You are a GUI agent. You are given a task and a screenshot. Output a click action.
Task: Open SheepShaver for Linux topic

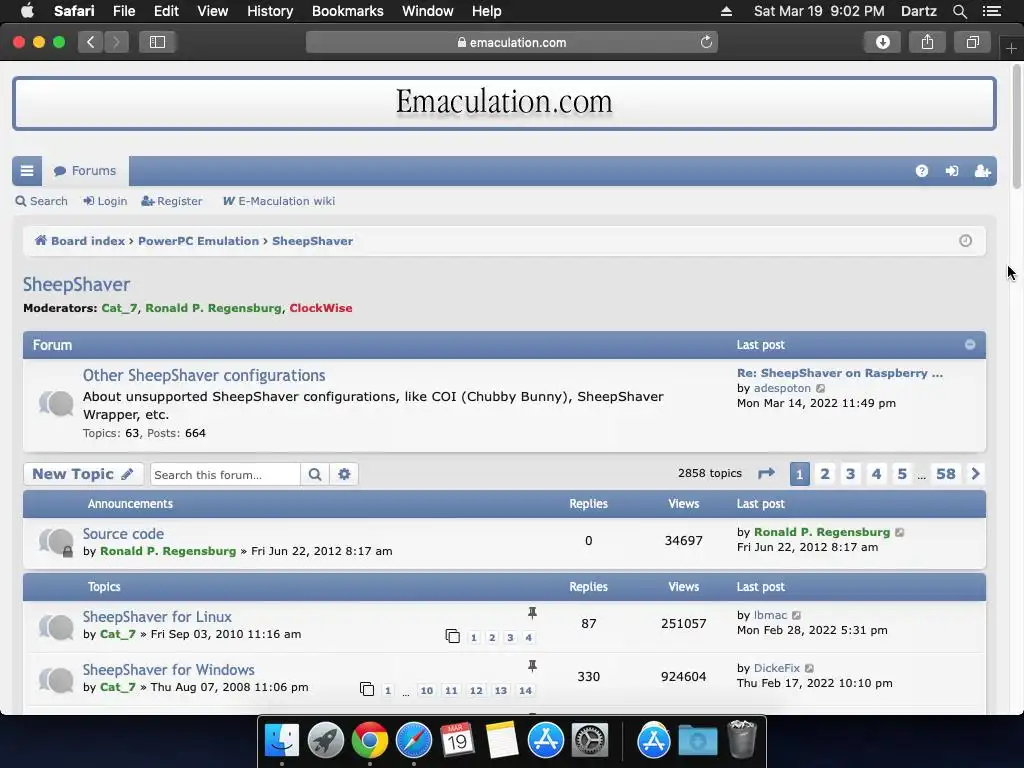[157, 616]
